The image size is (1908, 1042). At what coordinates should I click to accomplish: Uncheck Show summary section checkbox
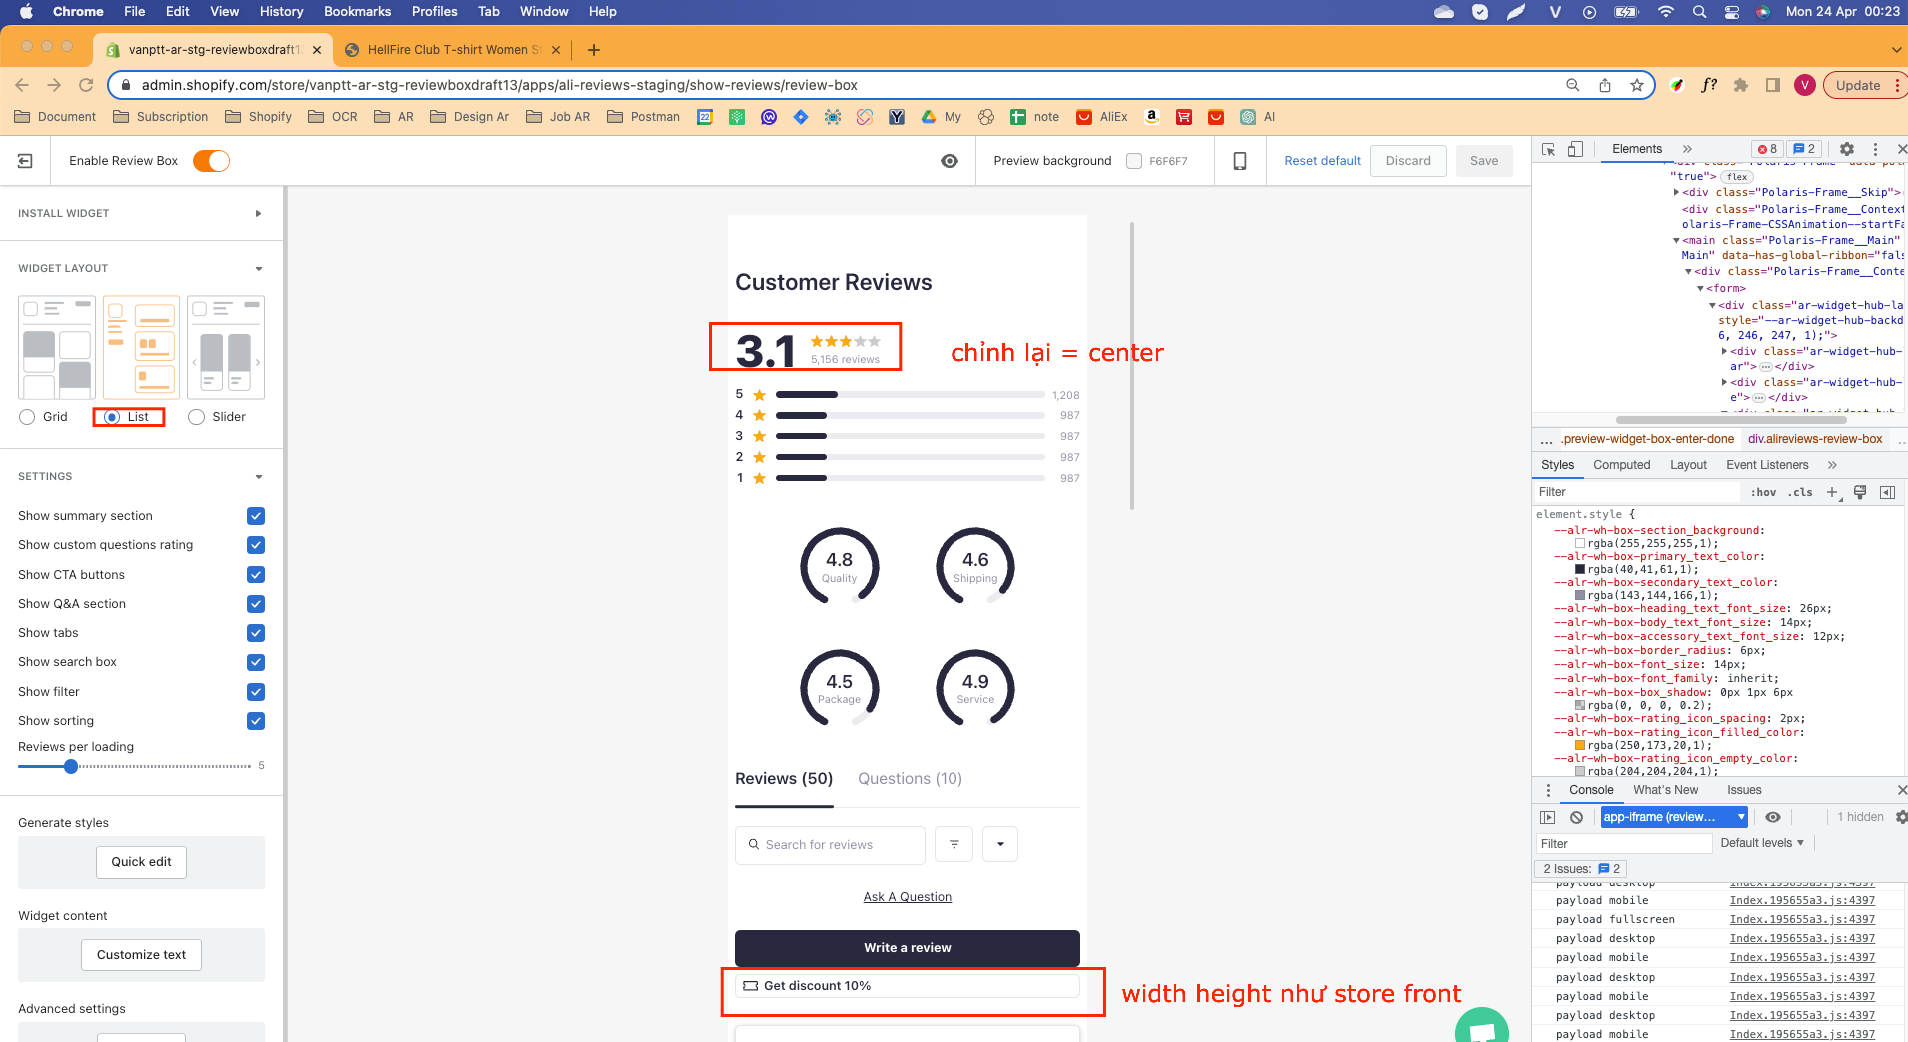click(256, 516)
